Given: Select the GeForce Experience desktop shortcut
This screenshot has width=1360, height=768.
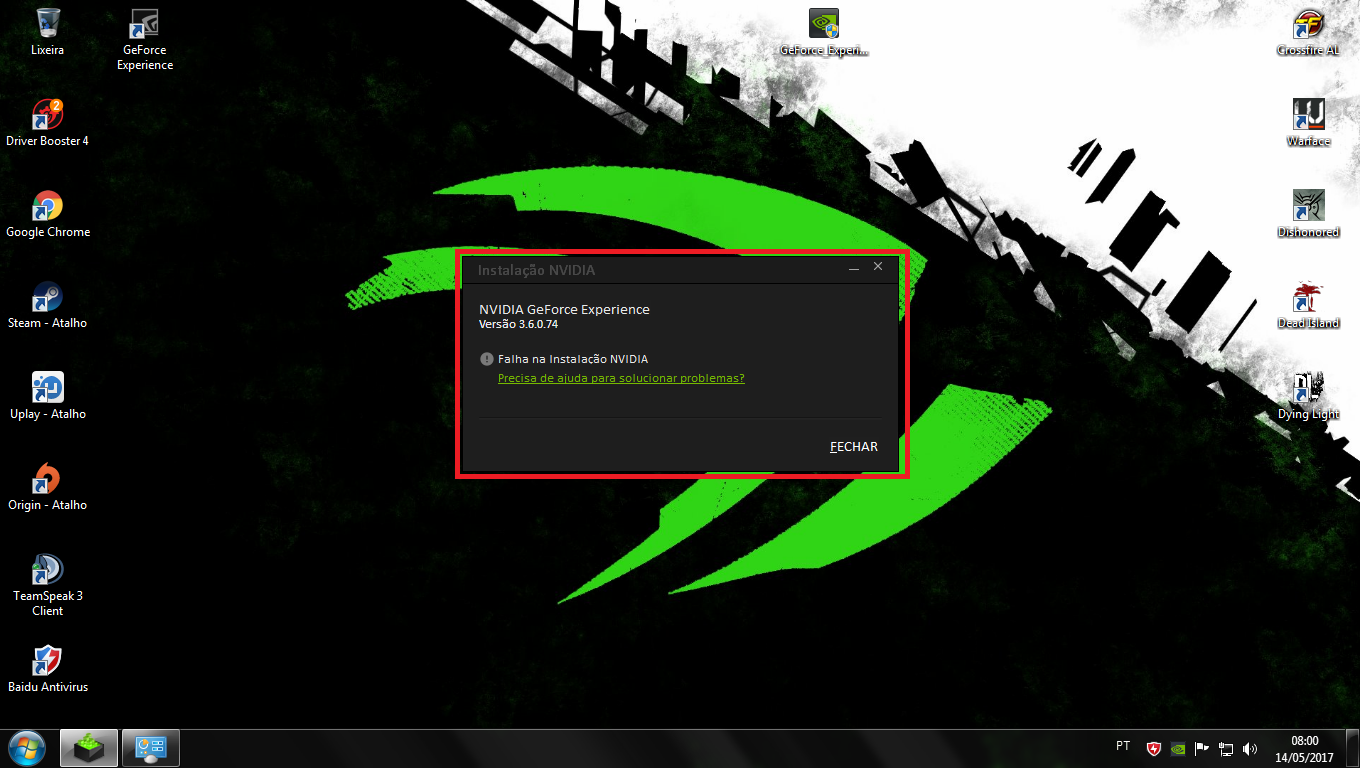Looking at the screenshot, I should click(x=145, y=40).
